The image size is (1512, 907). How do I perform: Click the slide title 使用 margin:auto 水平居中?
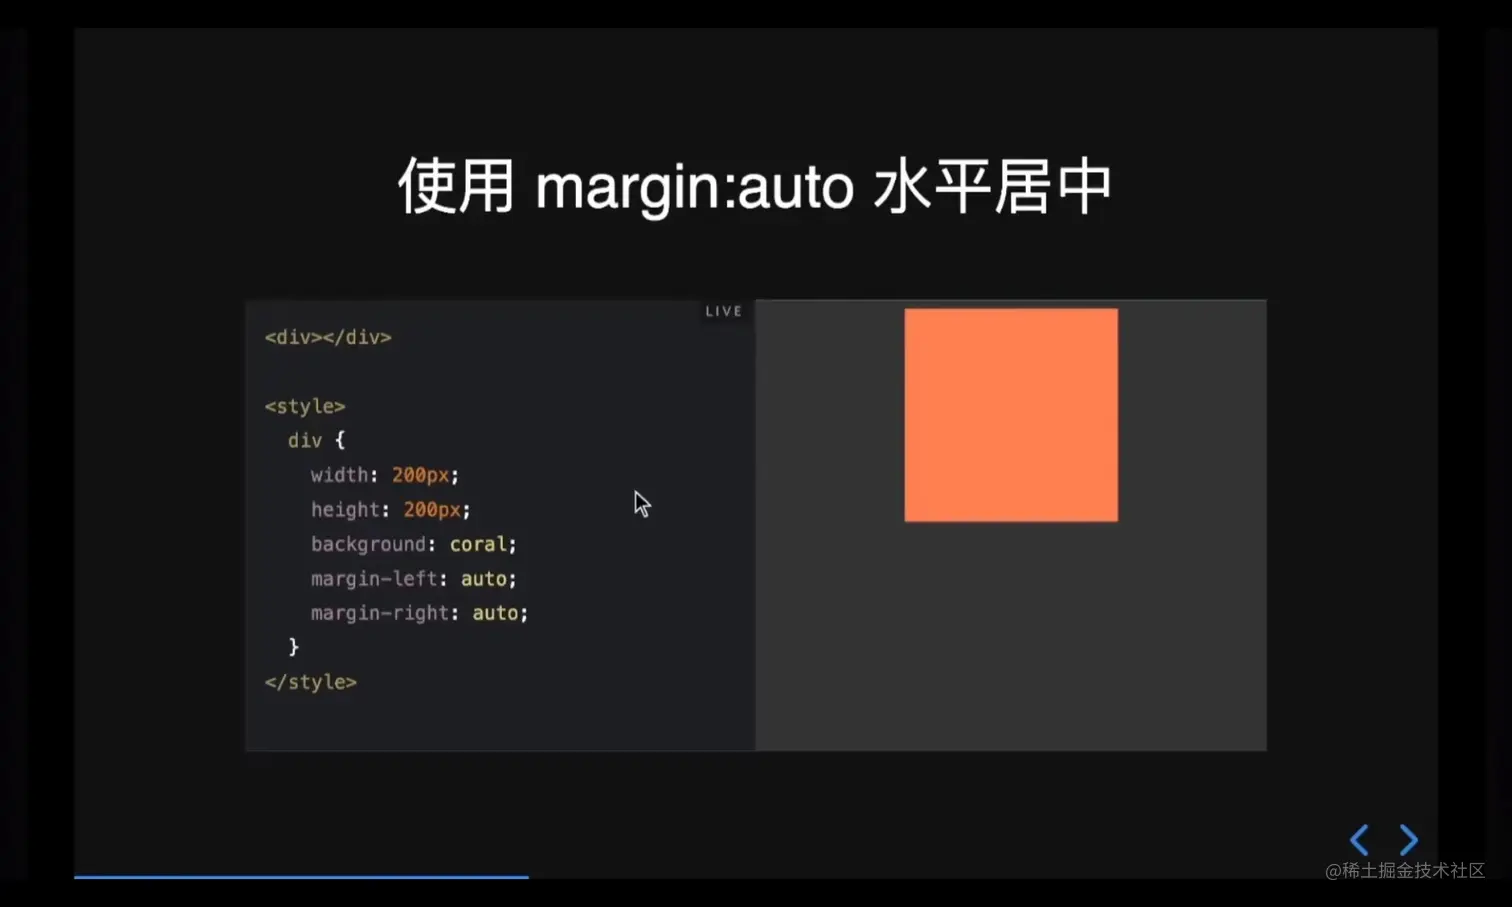pos(755,186)
